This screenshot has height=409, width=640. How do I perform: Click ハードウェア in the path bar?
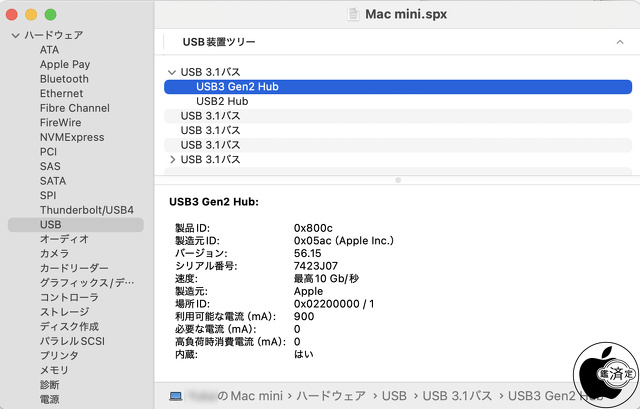click(x=331, y=396)
